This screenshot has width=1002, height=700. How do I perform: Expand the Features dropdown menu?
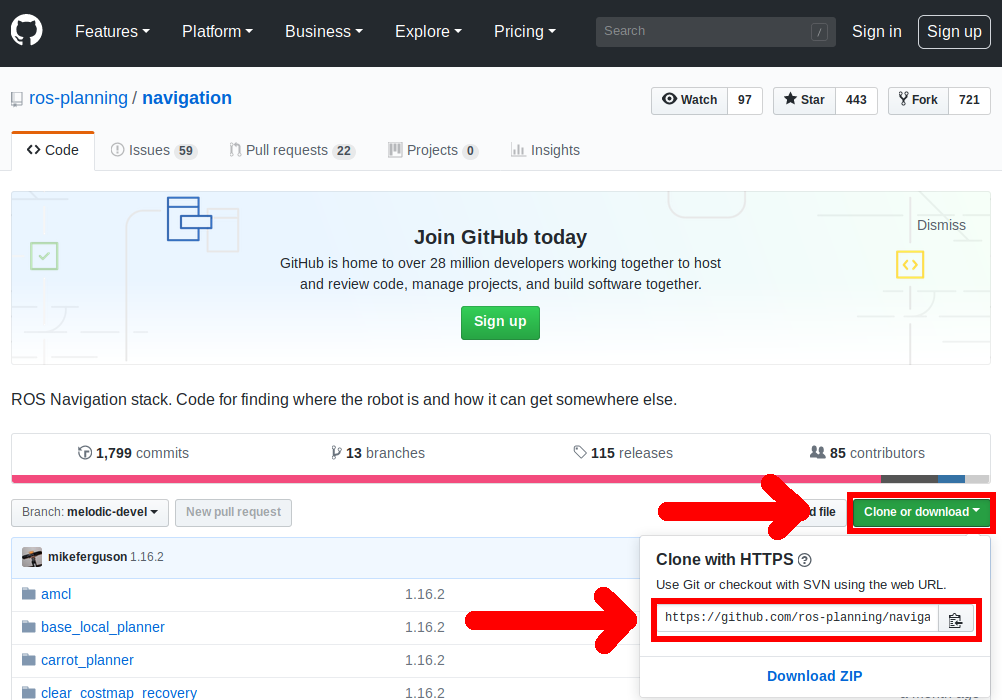[x=112, y=31]
